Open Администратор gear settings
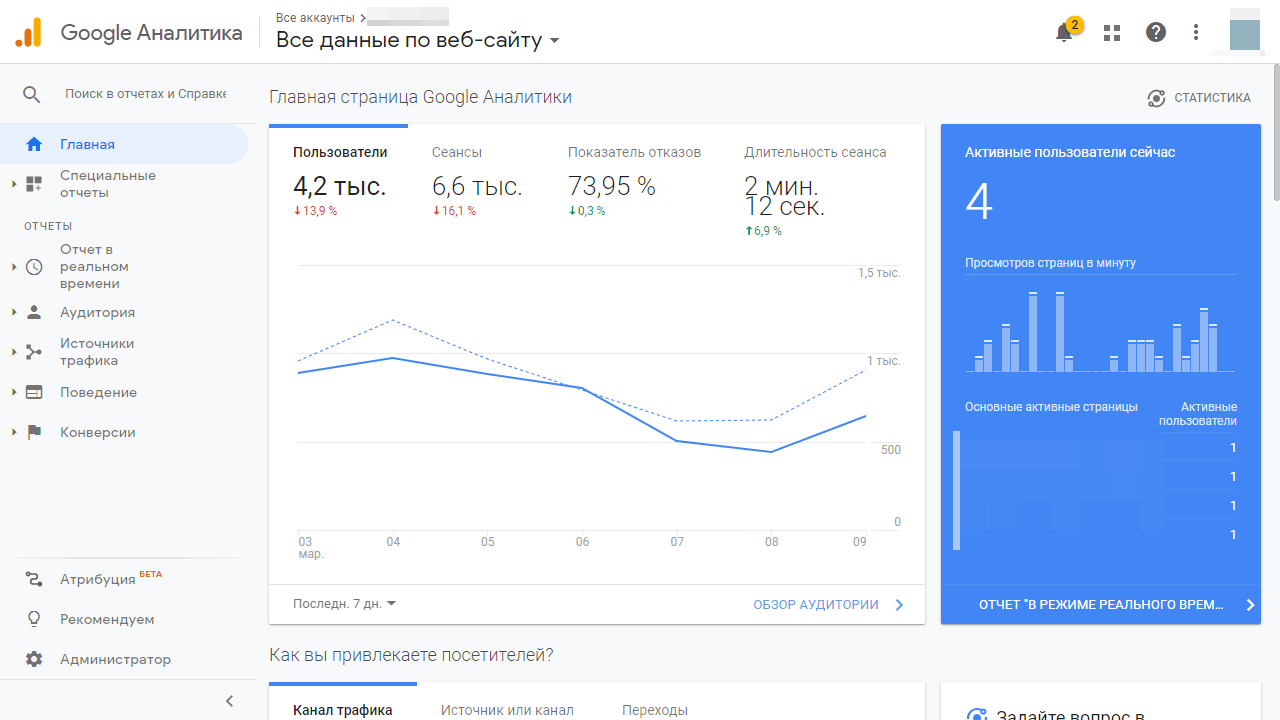Viewport: 1280px width, 720px height. click(x=114, y=659)
